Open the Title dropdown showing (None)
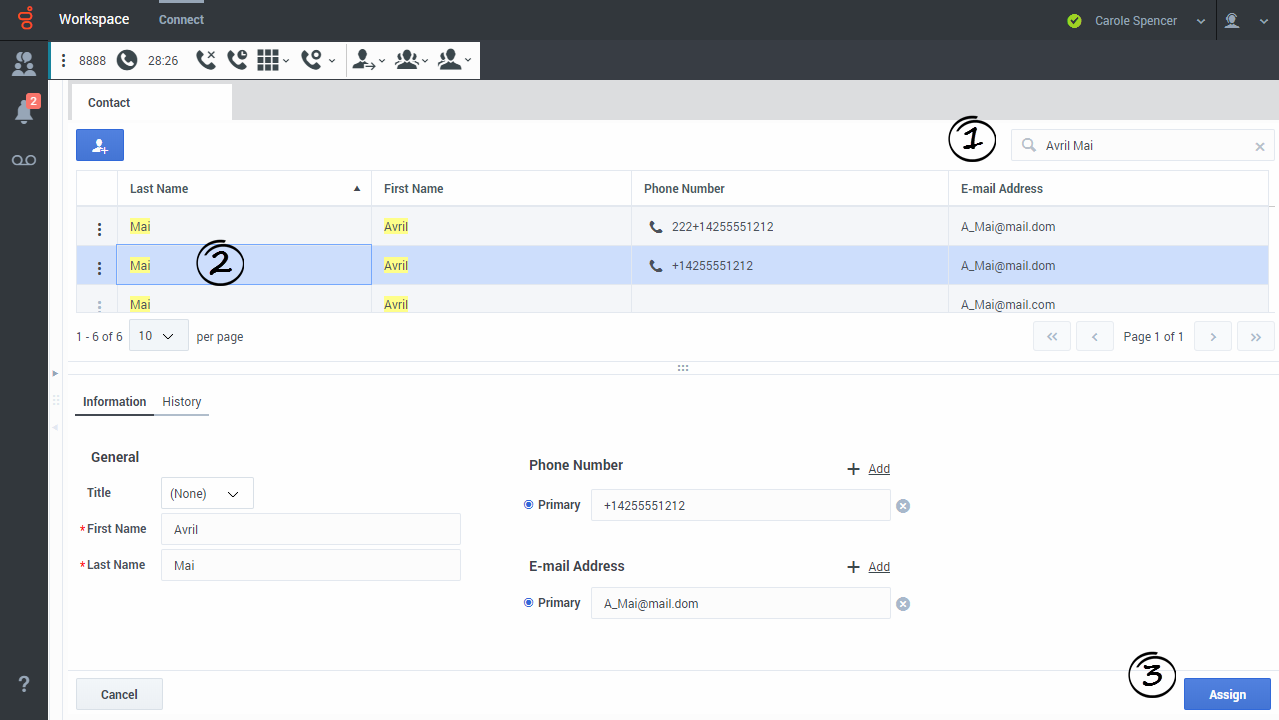This screenshot has width=1279, height=720. tap(207, 493)
